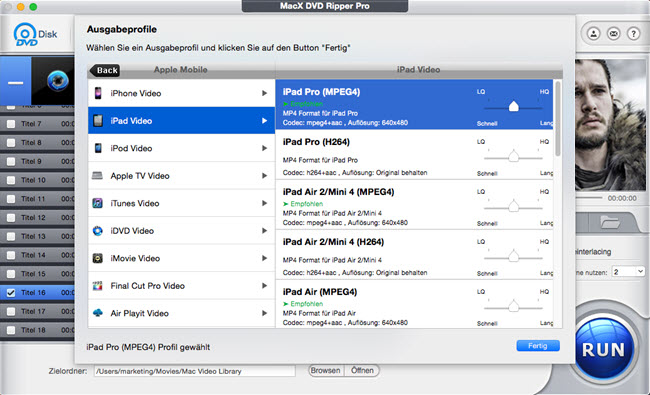This screenshot has height=395, width=650.
Task: Expand iPhone Video submenu arrow
Action: click(x=264, y=93)
